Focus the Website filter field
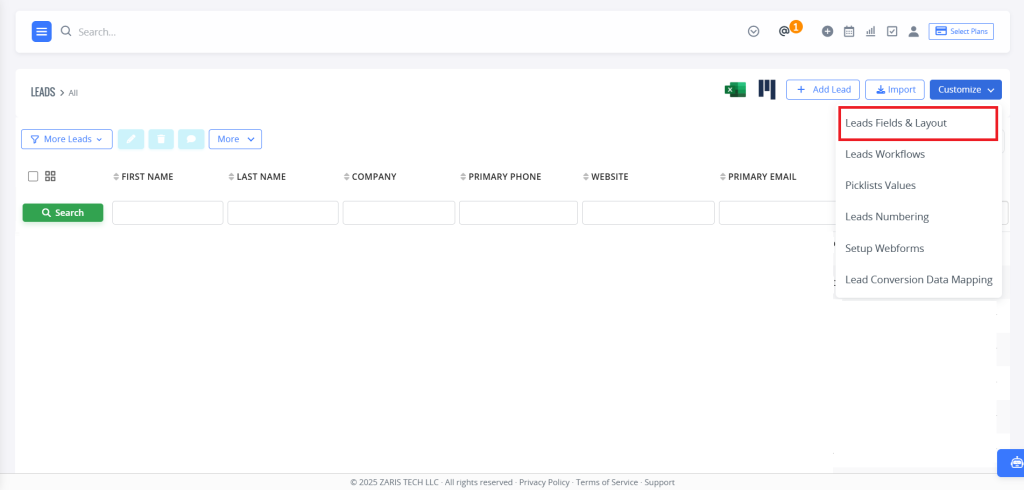Image resolution: width=1024 pixels, height=490 pixels. [648, 213]
